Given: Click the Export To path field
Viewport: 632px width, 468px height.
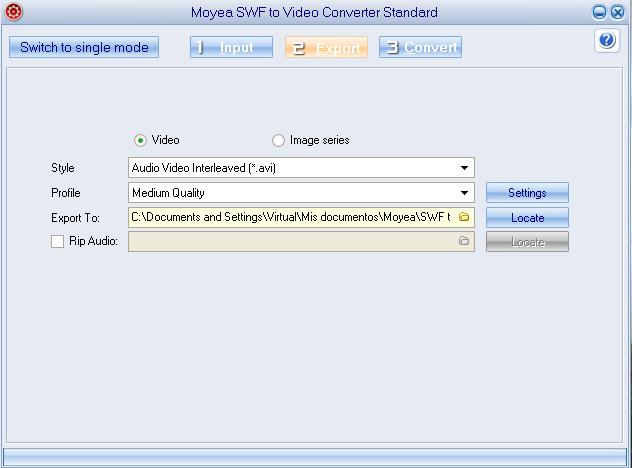Looking at the screenshot, I should coord(301,217).
